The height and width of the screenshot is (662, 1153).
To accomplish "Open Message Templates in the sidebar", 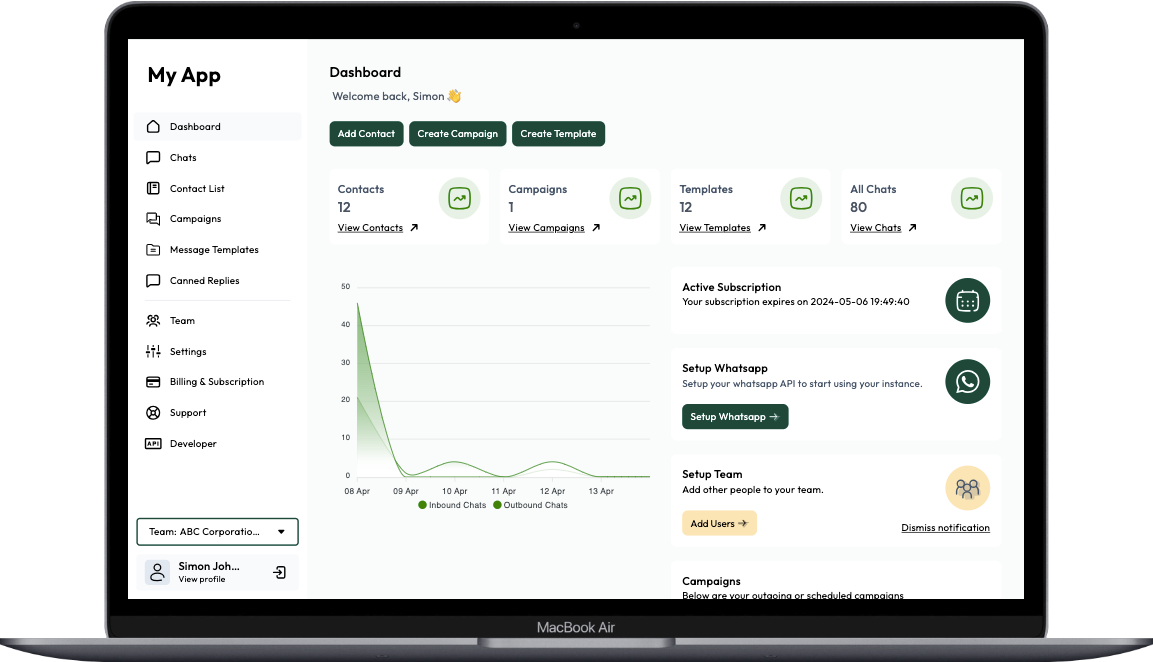I will click(214, 249).
